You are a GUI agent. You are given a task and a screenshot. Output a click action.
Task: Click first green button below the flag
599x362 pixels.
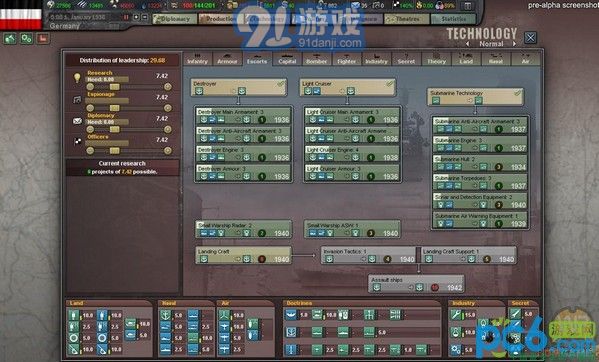[x=10, y=39]
